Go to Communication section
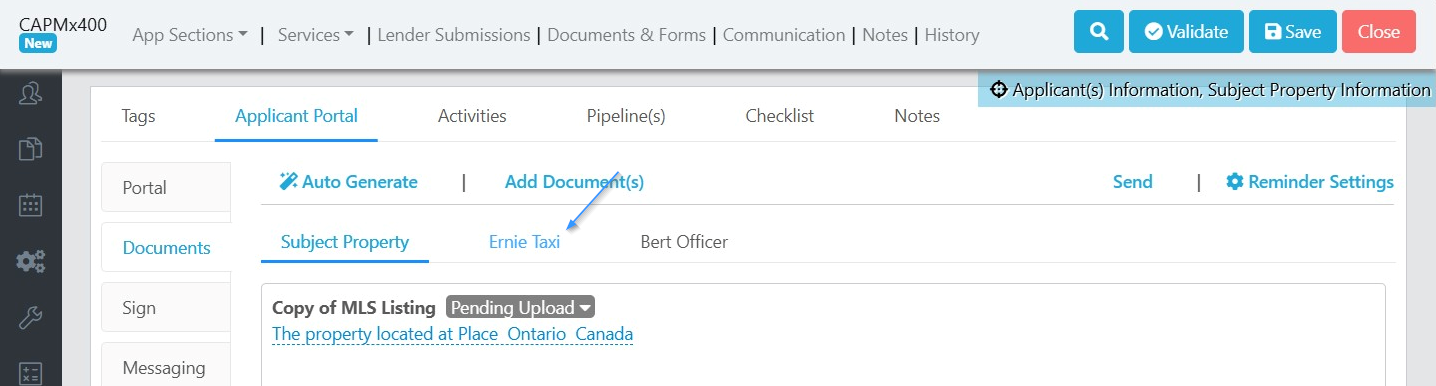1436x386 pixels. click(x=784, y=35)
